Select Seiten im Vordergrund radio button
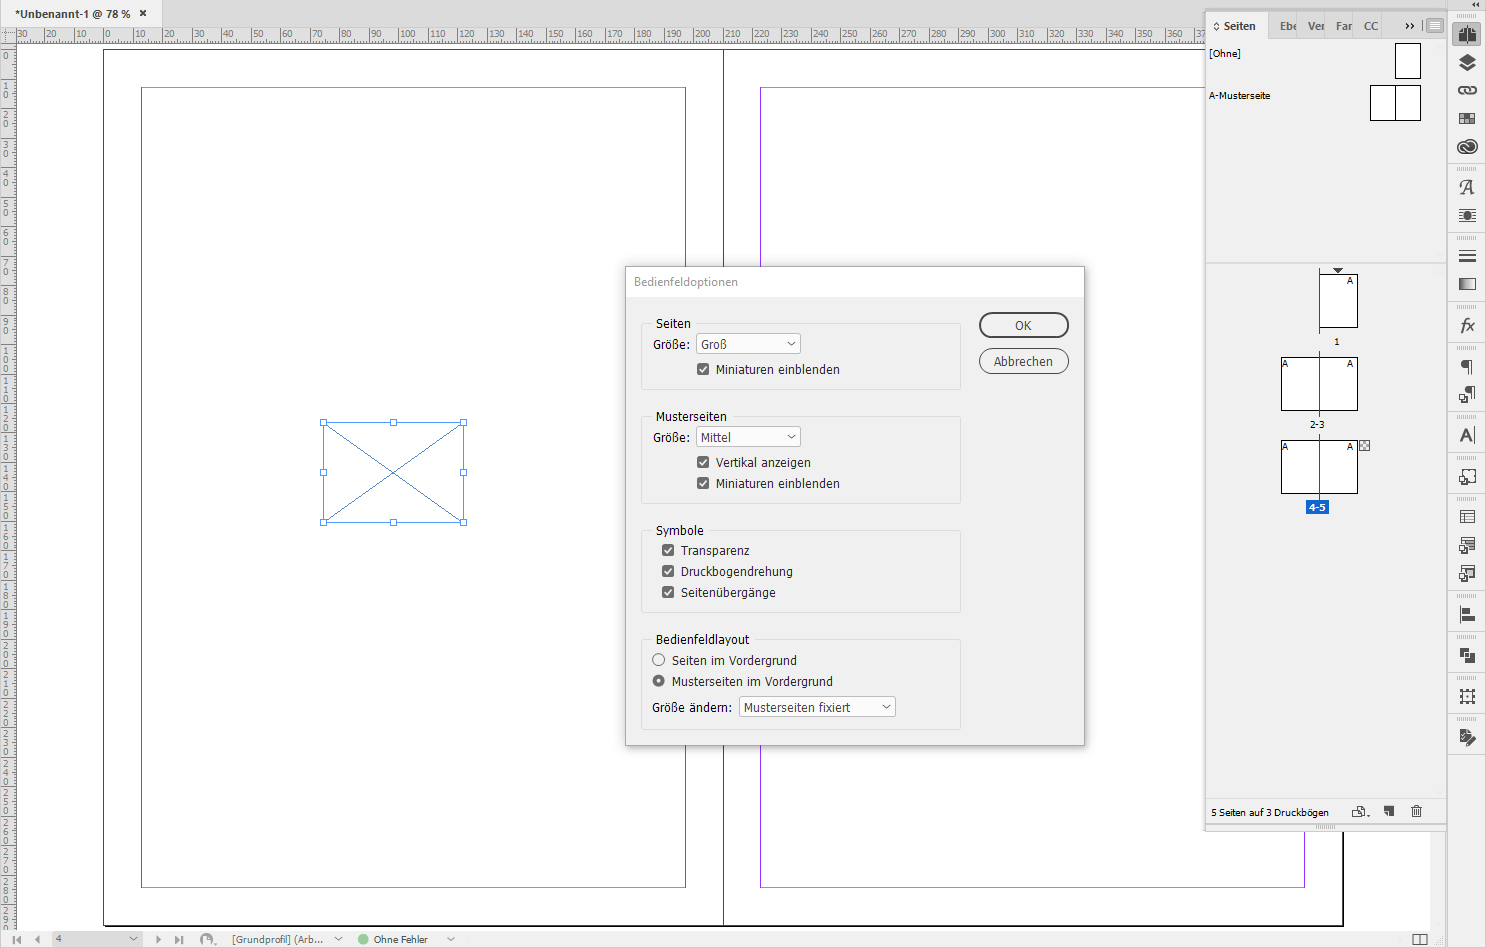 [658, 660]
